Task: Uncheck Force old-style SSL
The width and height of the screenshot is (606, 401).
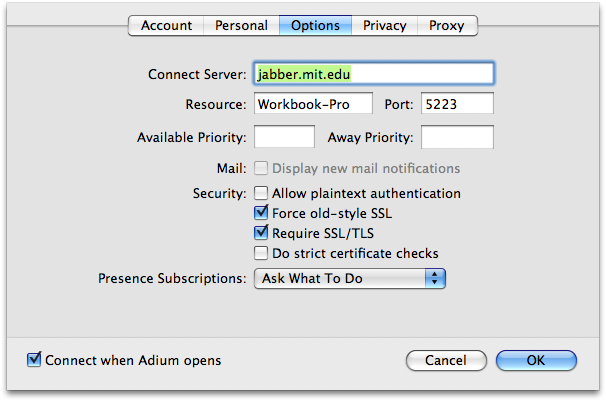Action: coord(261,212)
